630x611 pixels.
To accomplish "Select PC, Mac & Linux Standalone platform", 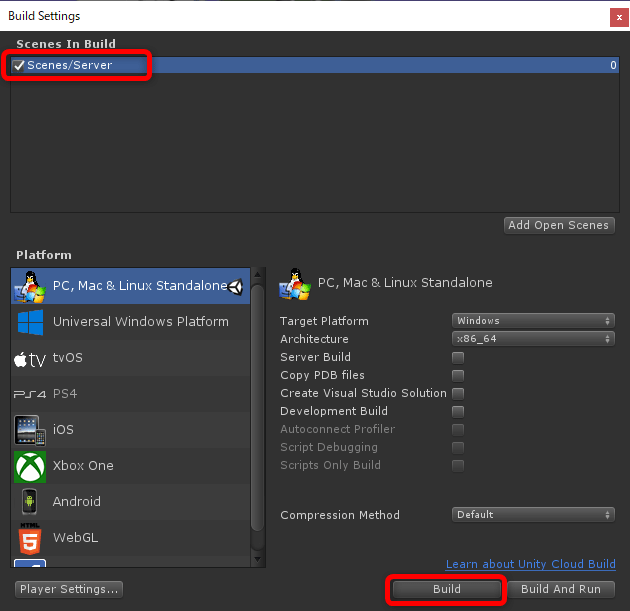I will click(130, 286).
